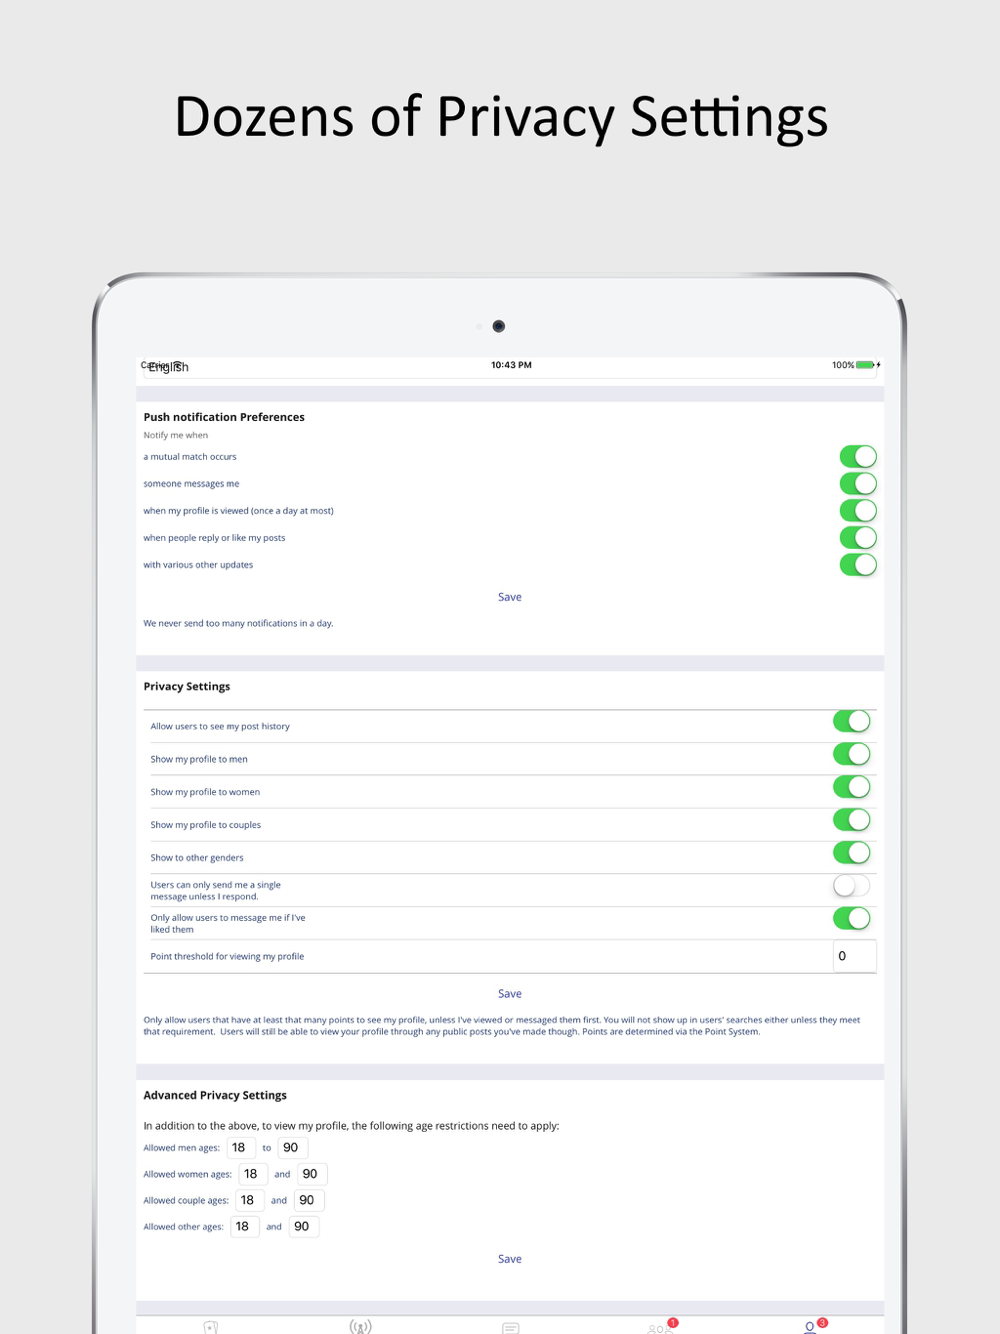Select the 'Allowed other ages:' label

[183, 1226]
